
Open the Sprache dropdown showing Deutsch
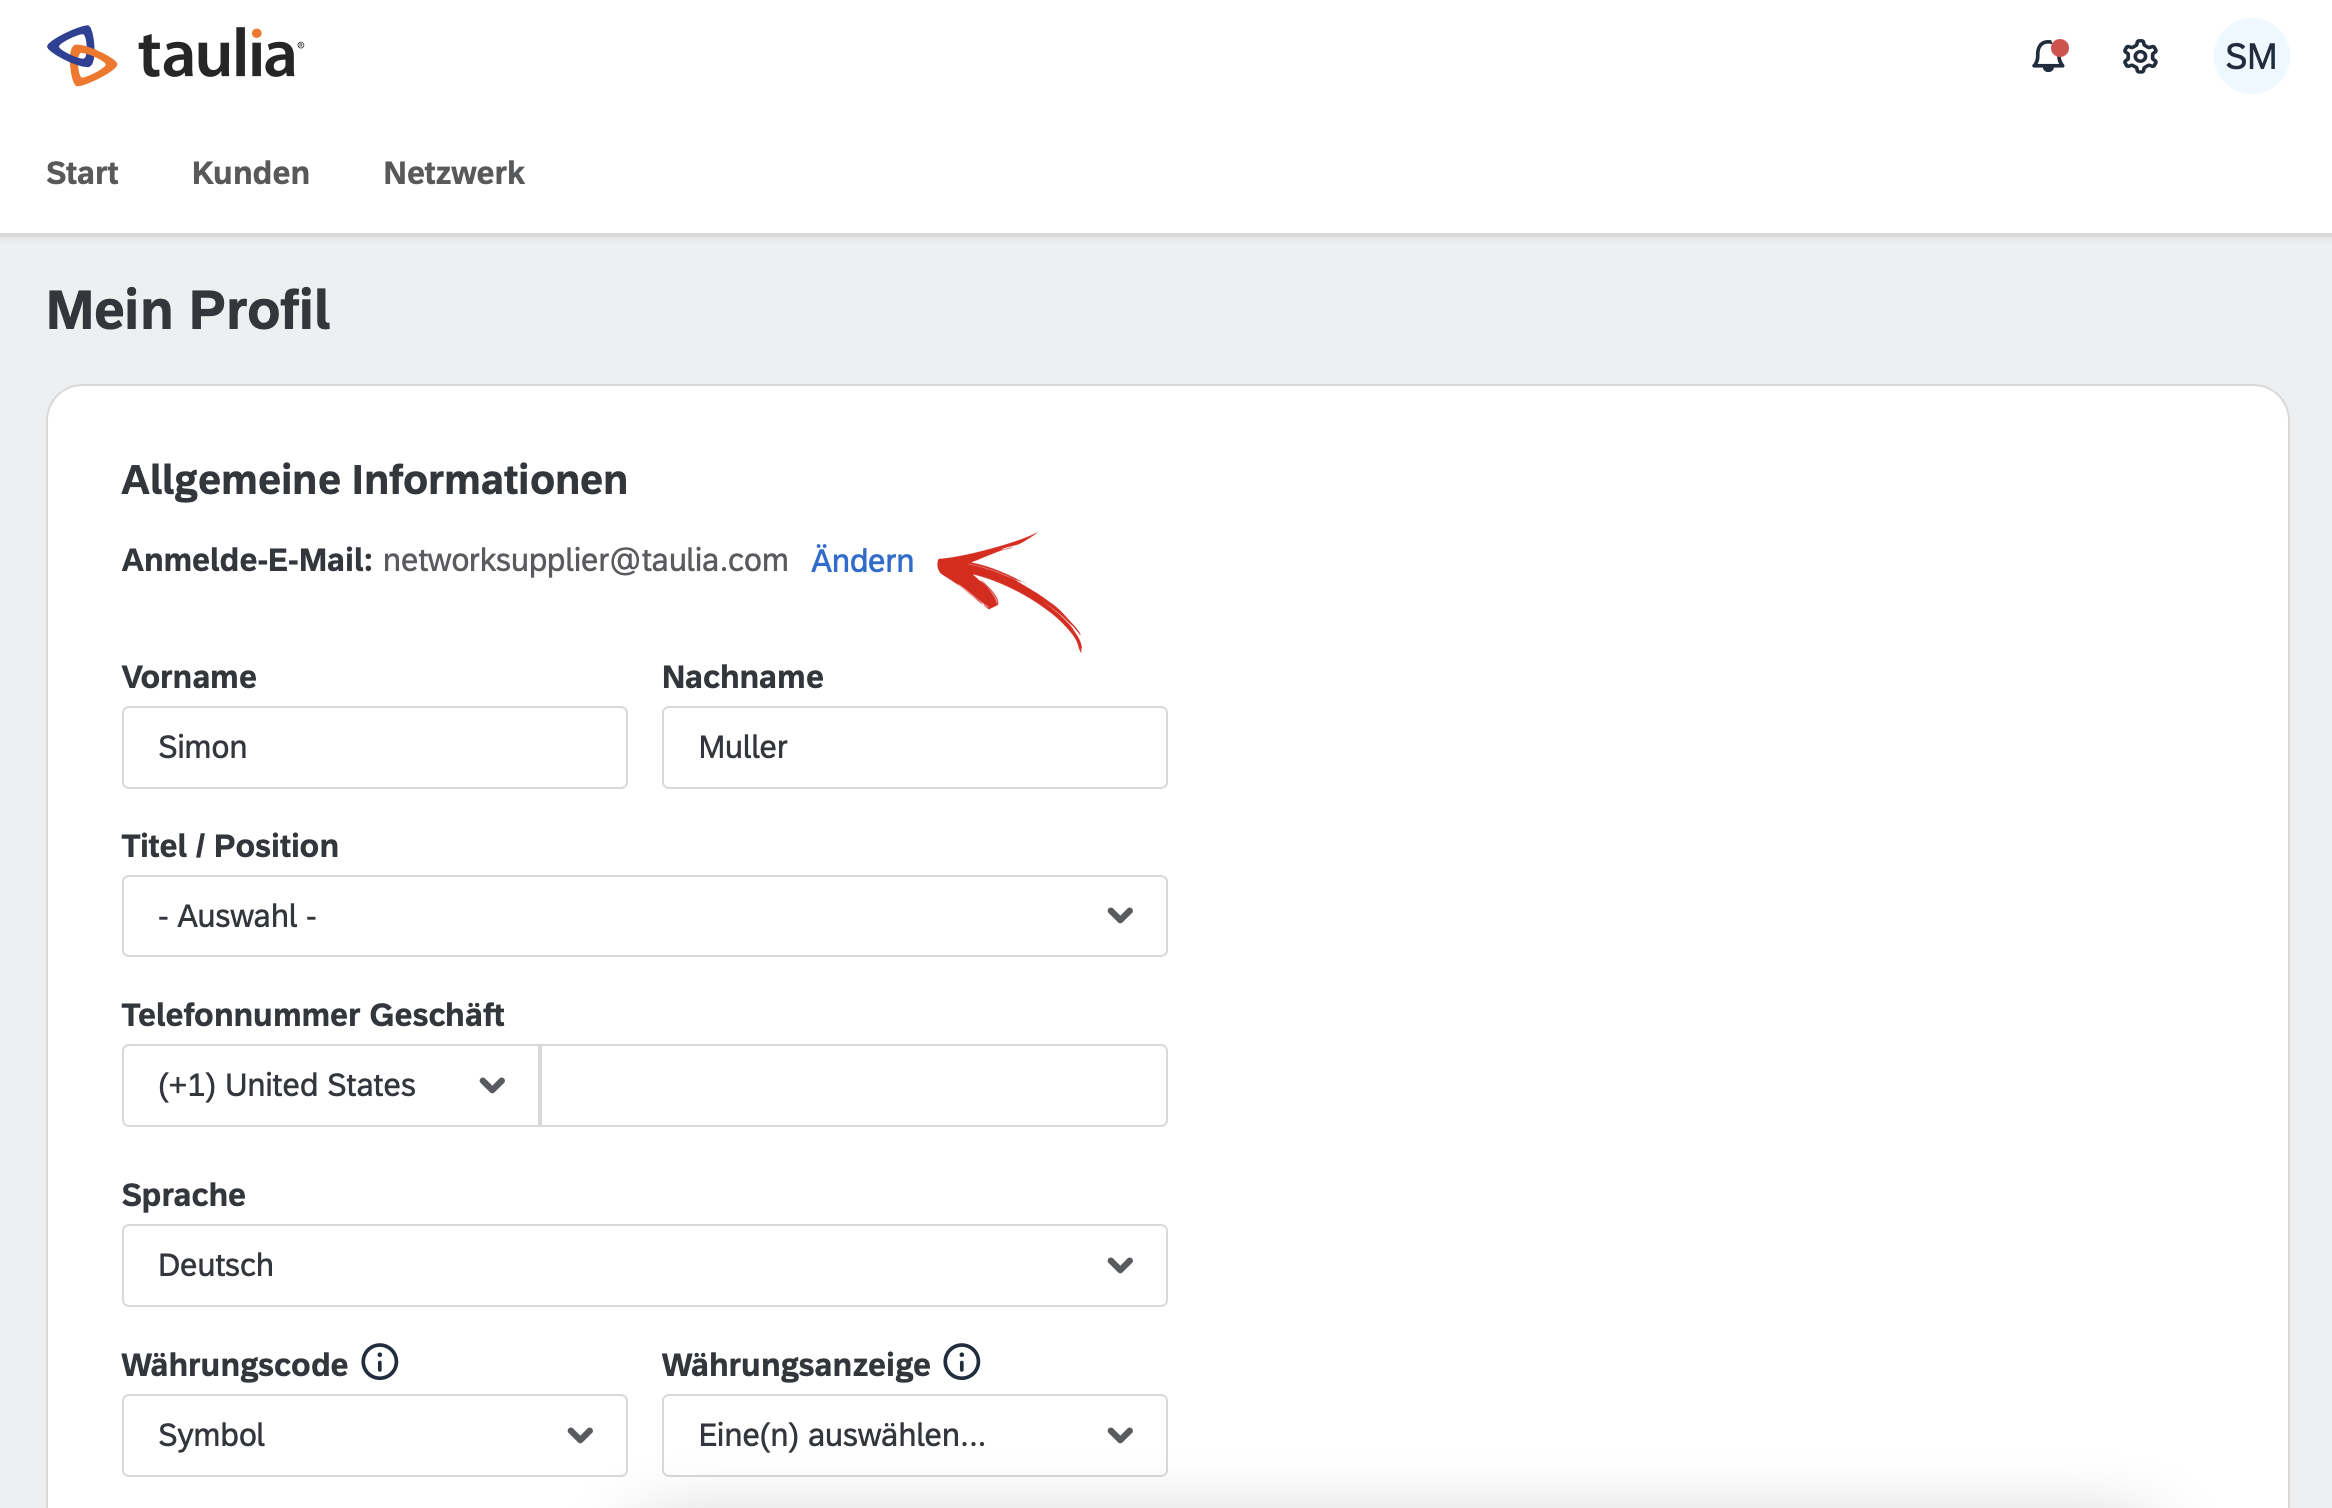[644, 1265]
